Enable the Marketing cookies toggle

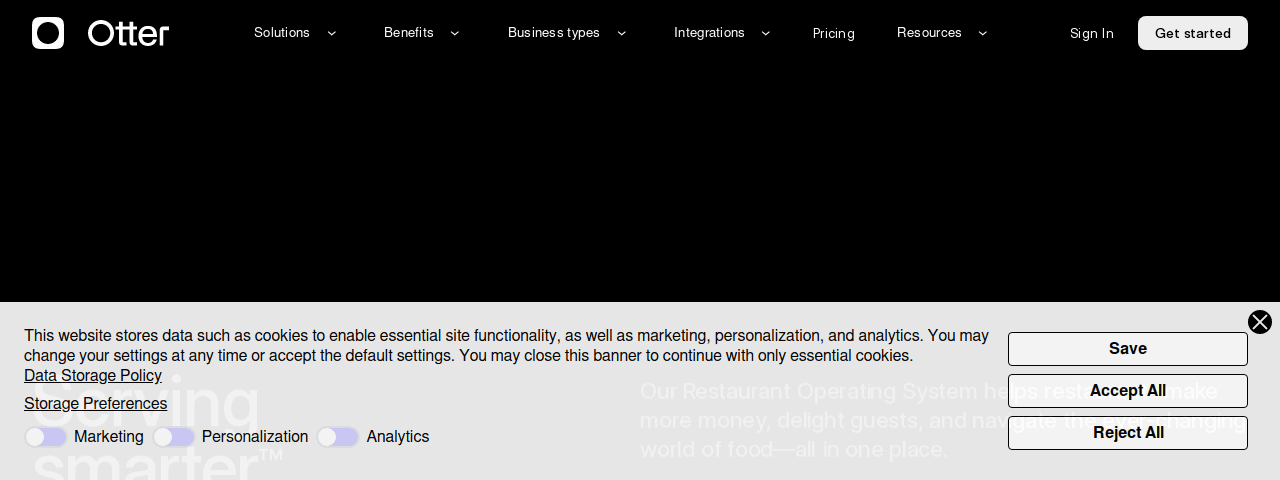coord(46,437)
